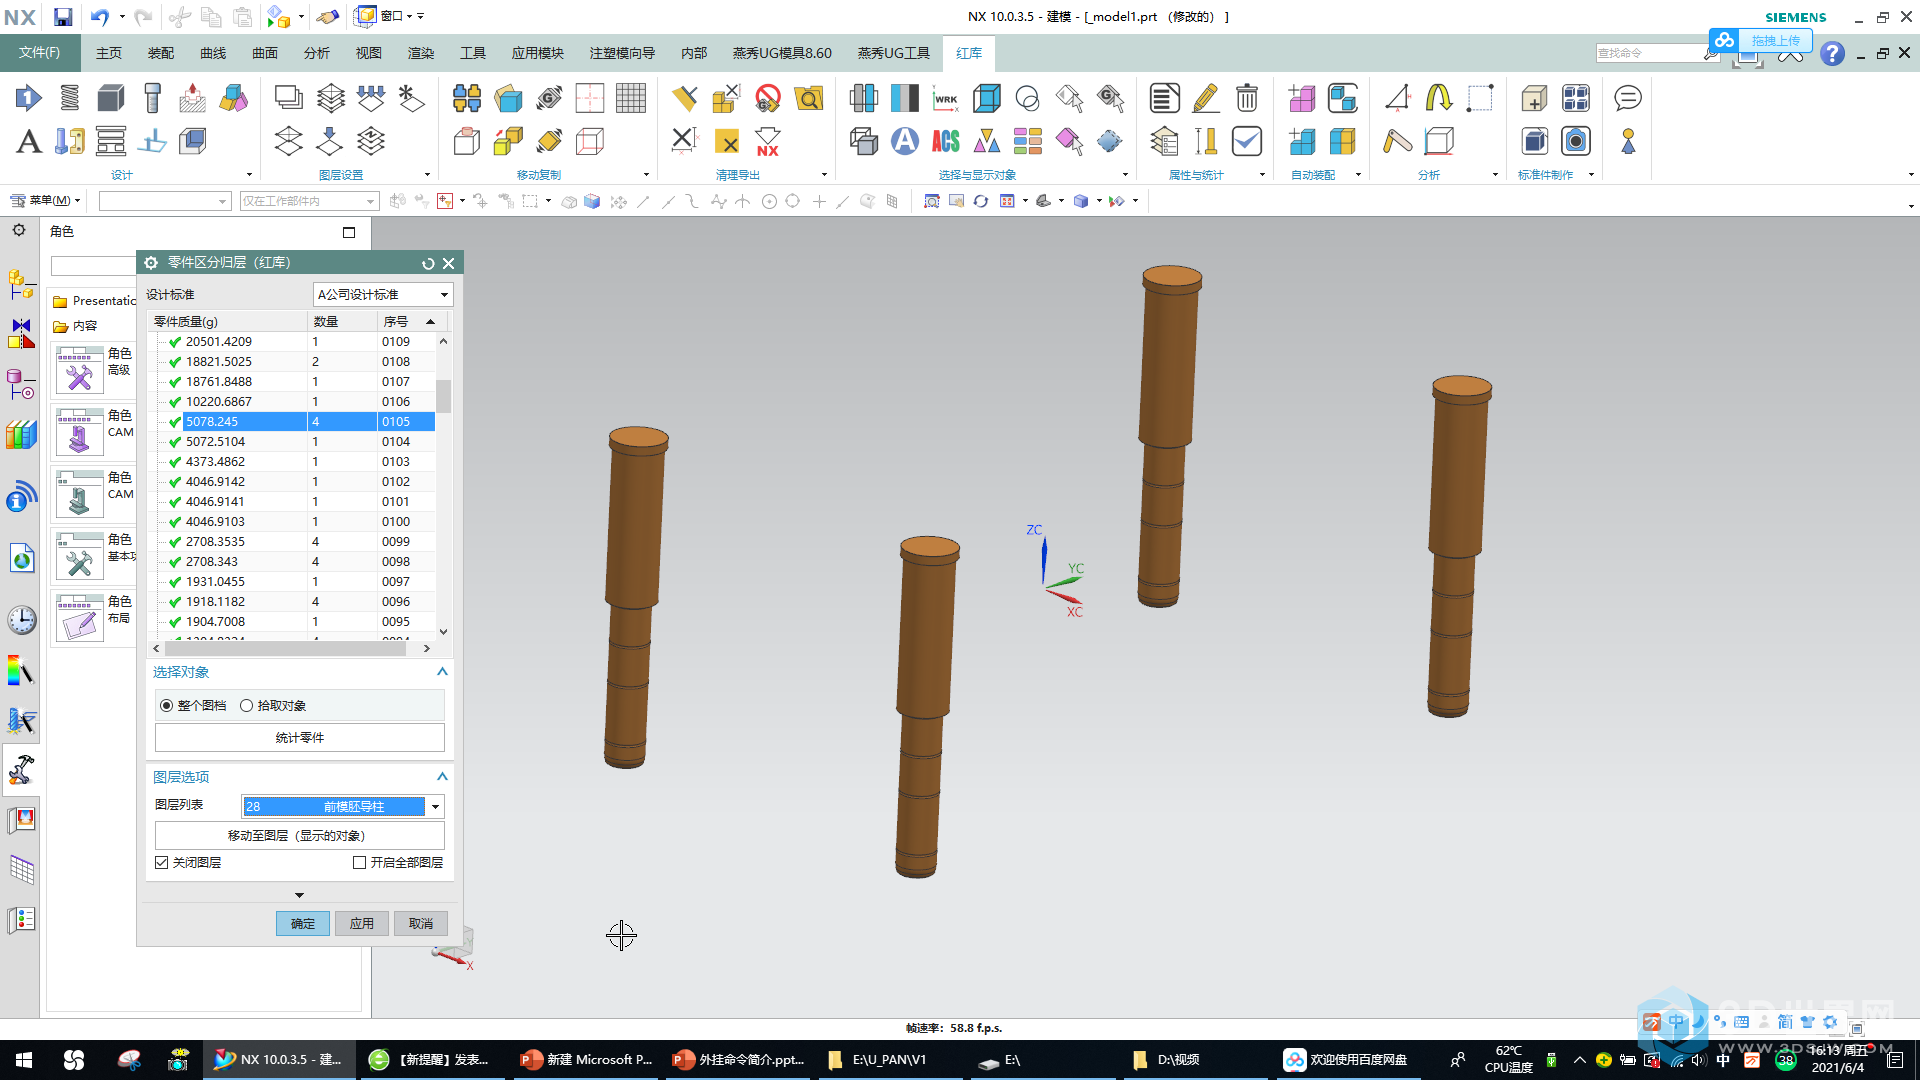Click the 移动至图层 (显示的对象) button
This screenshot has height=1080, width=1920.
click(300, 836)
